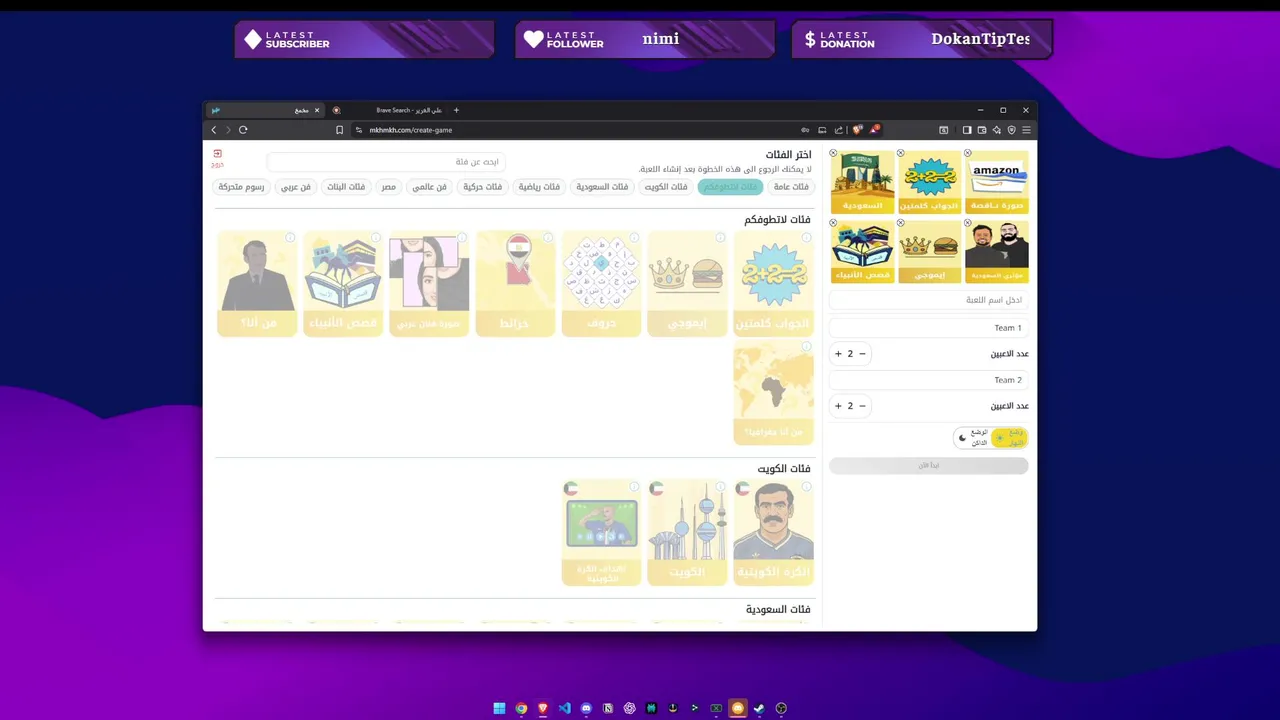Open Google Chrome from taskbar
The image size is (1280, 720).
521,708
